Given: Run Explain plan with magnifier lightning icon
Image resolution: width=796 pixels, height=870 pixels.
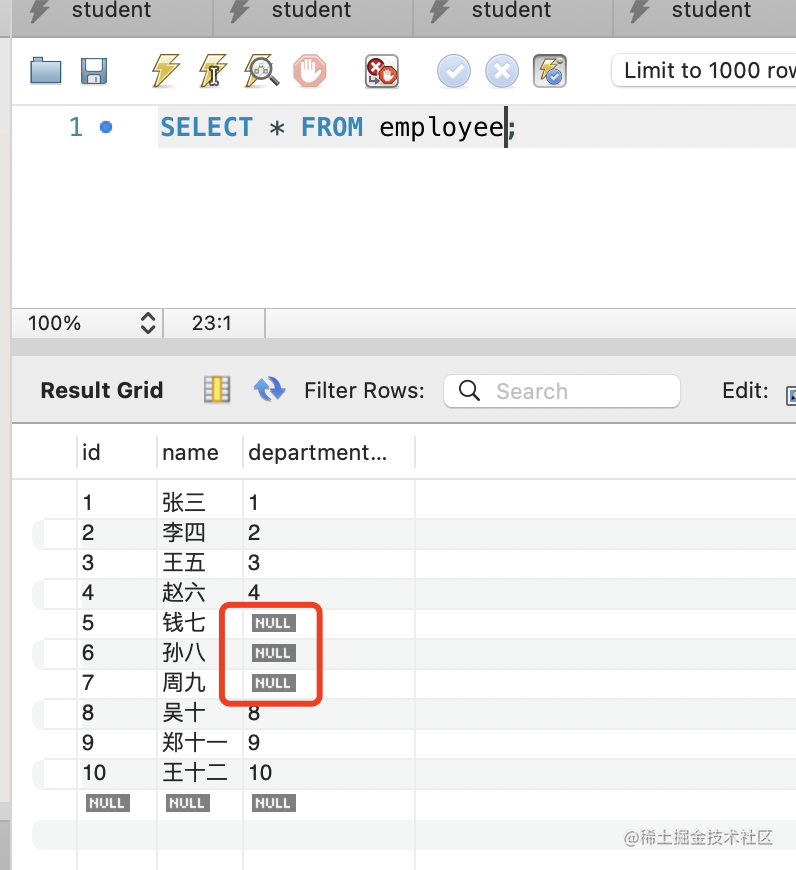Looking at the screenshot, I should (261, 71).
